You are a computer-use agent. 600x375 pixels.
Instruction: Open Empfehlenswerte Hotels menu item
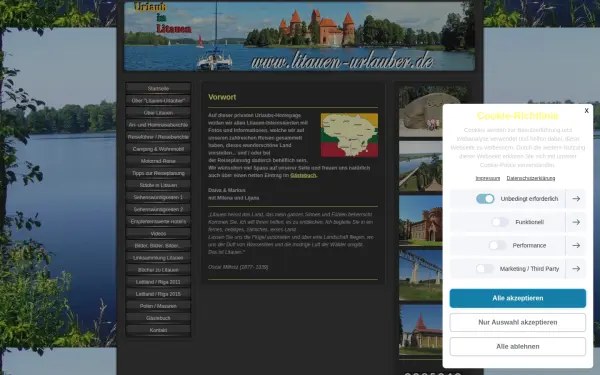click(x=158, y=222)
